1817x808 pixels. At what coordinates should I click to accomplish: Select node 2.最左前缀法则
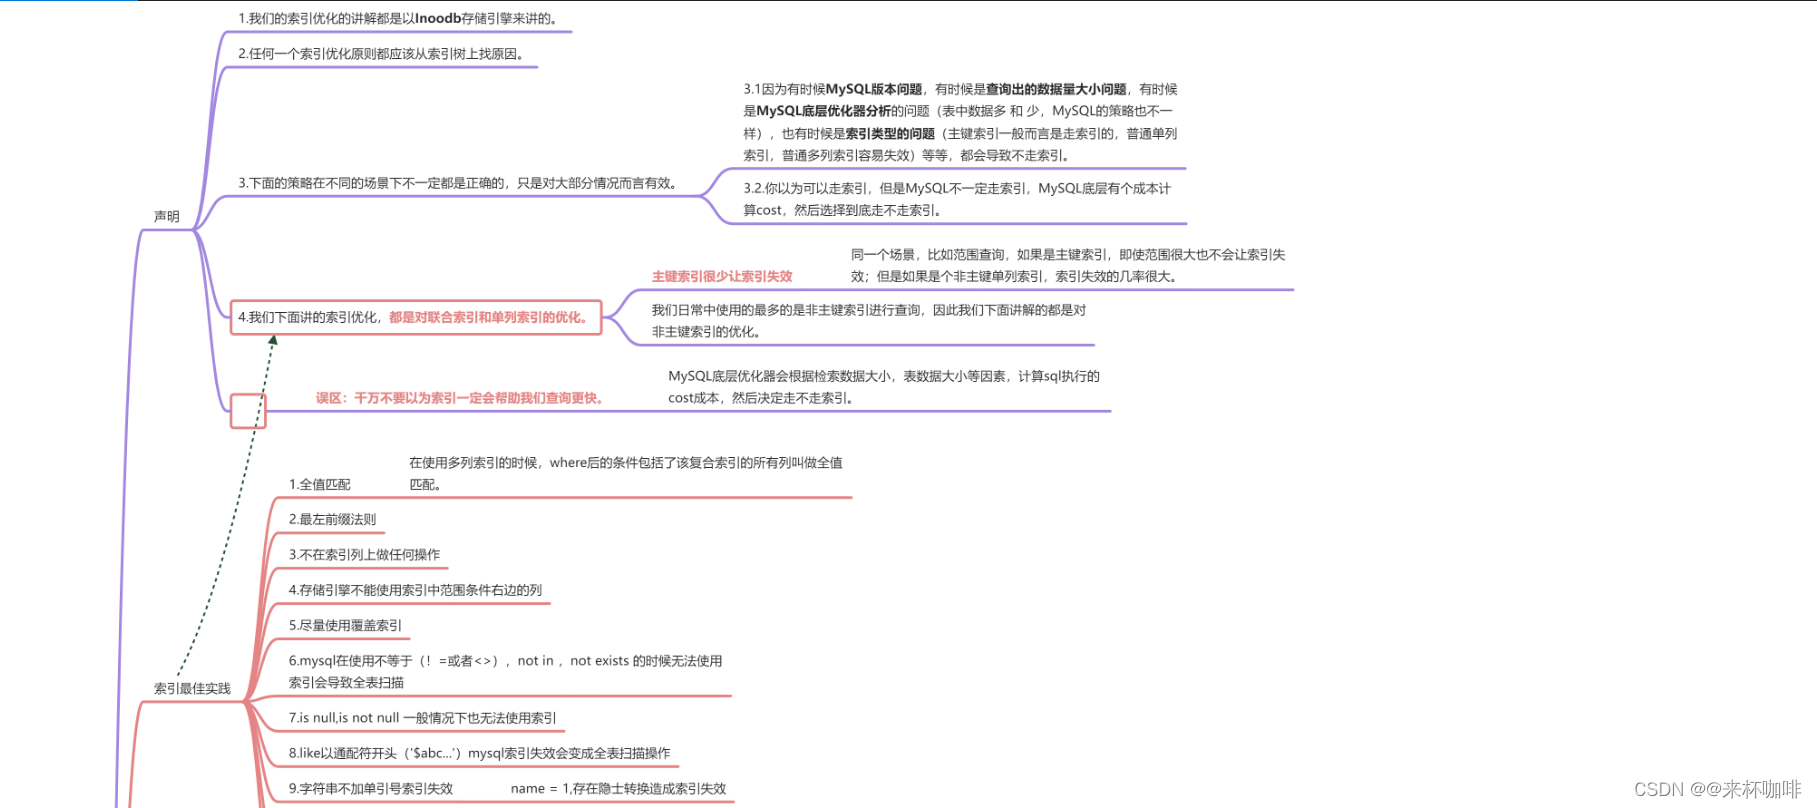pos(333,519)
